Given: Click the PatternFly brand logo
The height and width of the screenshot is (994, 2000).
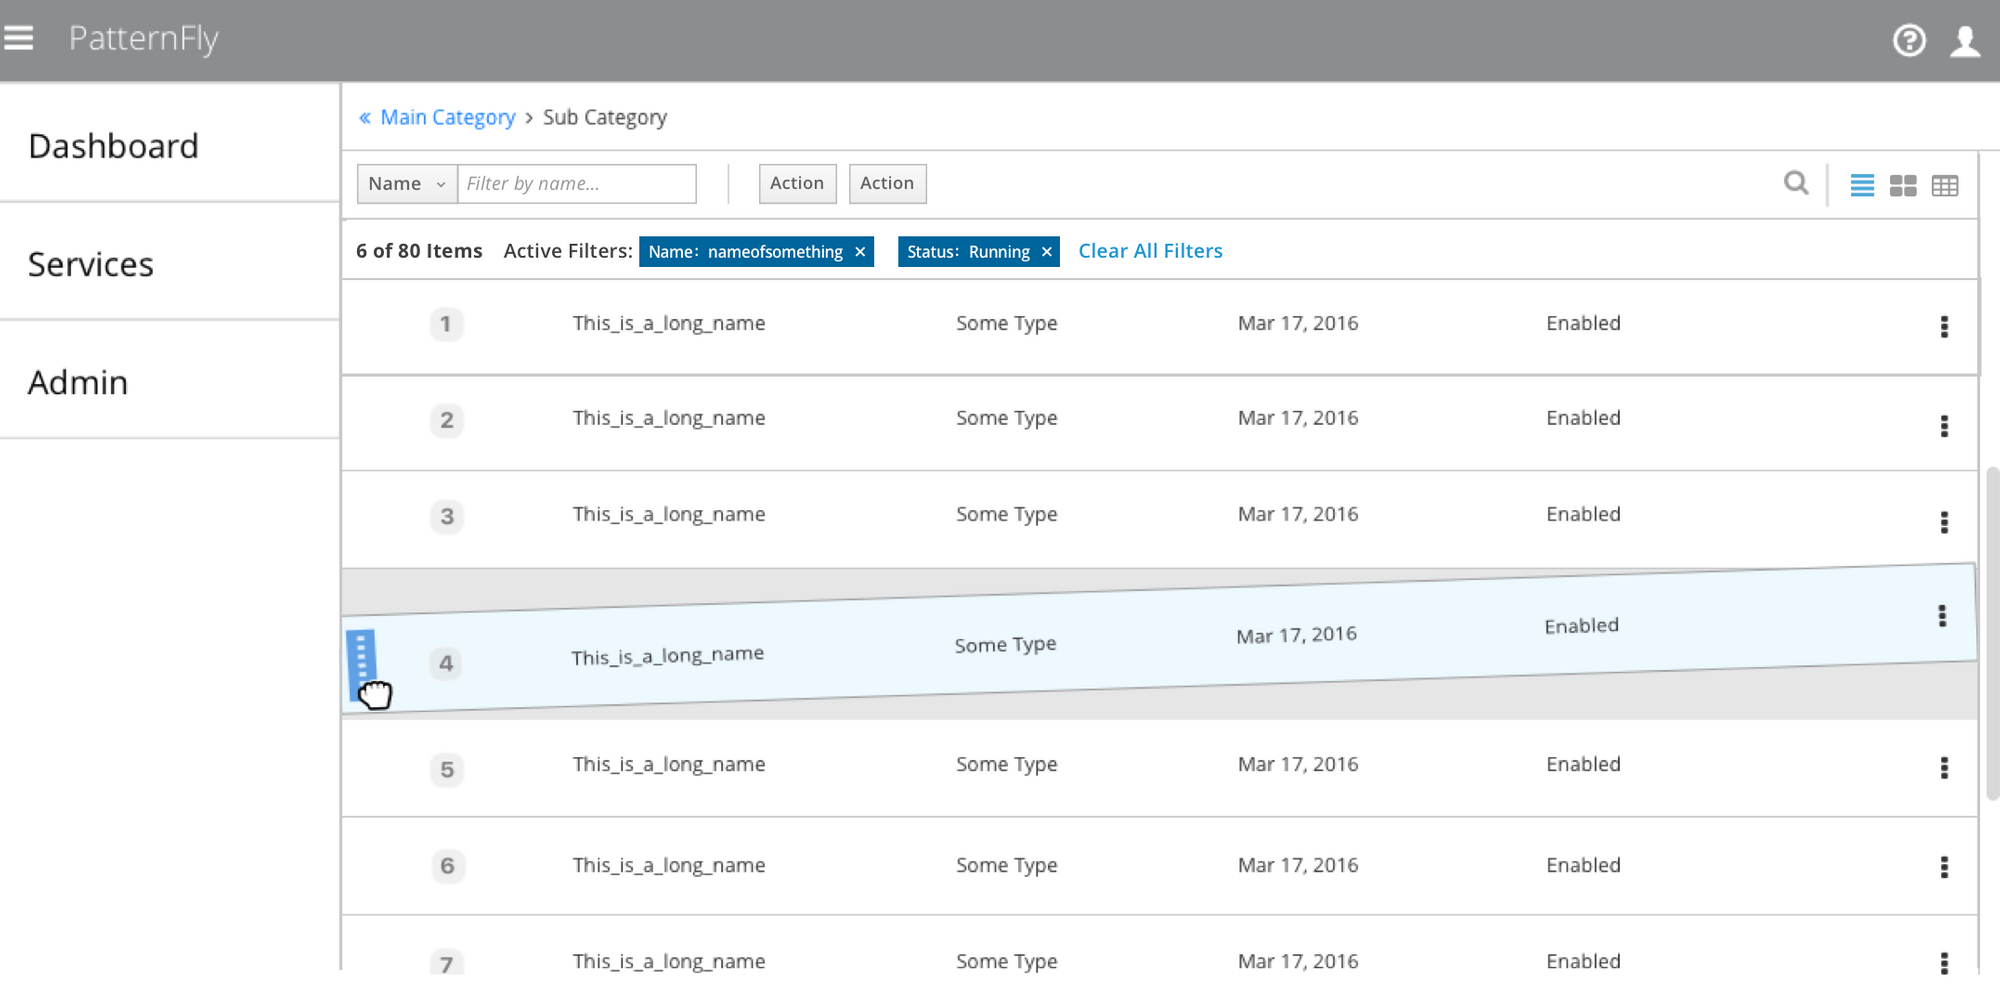Looking at the screenshot, I should click(x=143, y=39).
